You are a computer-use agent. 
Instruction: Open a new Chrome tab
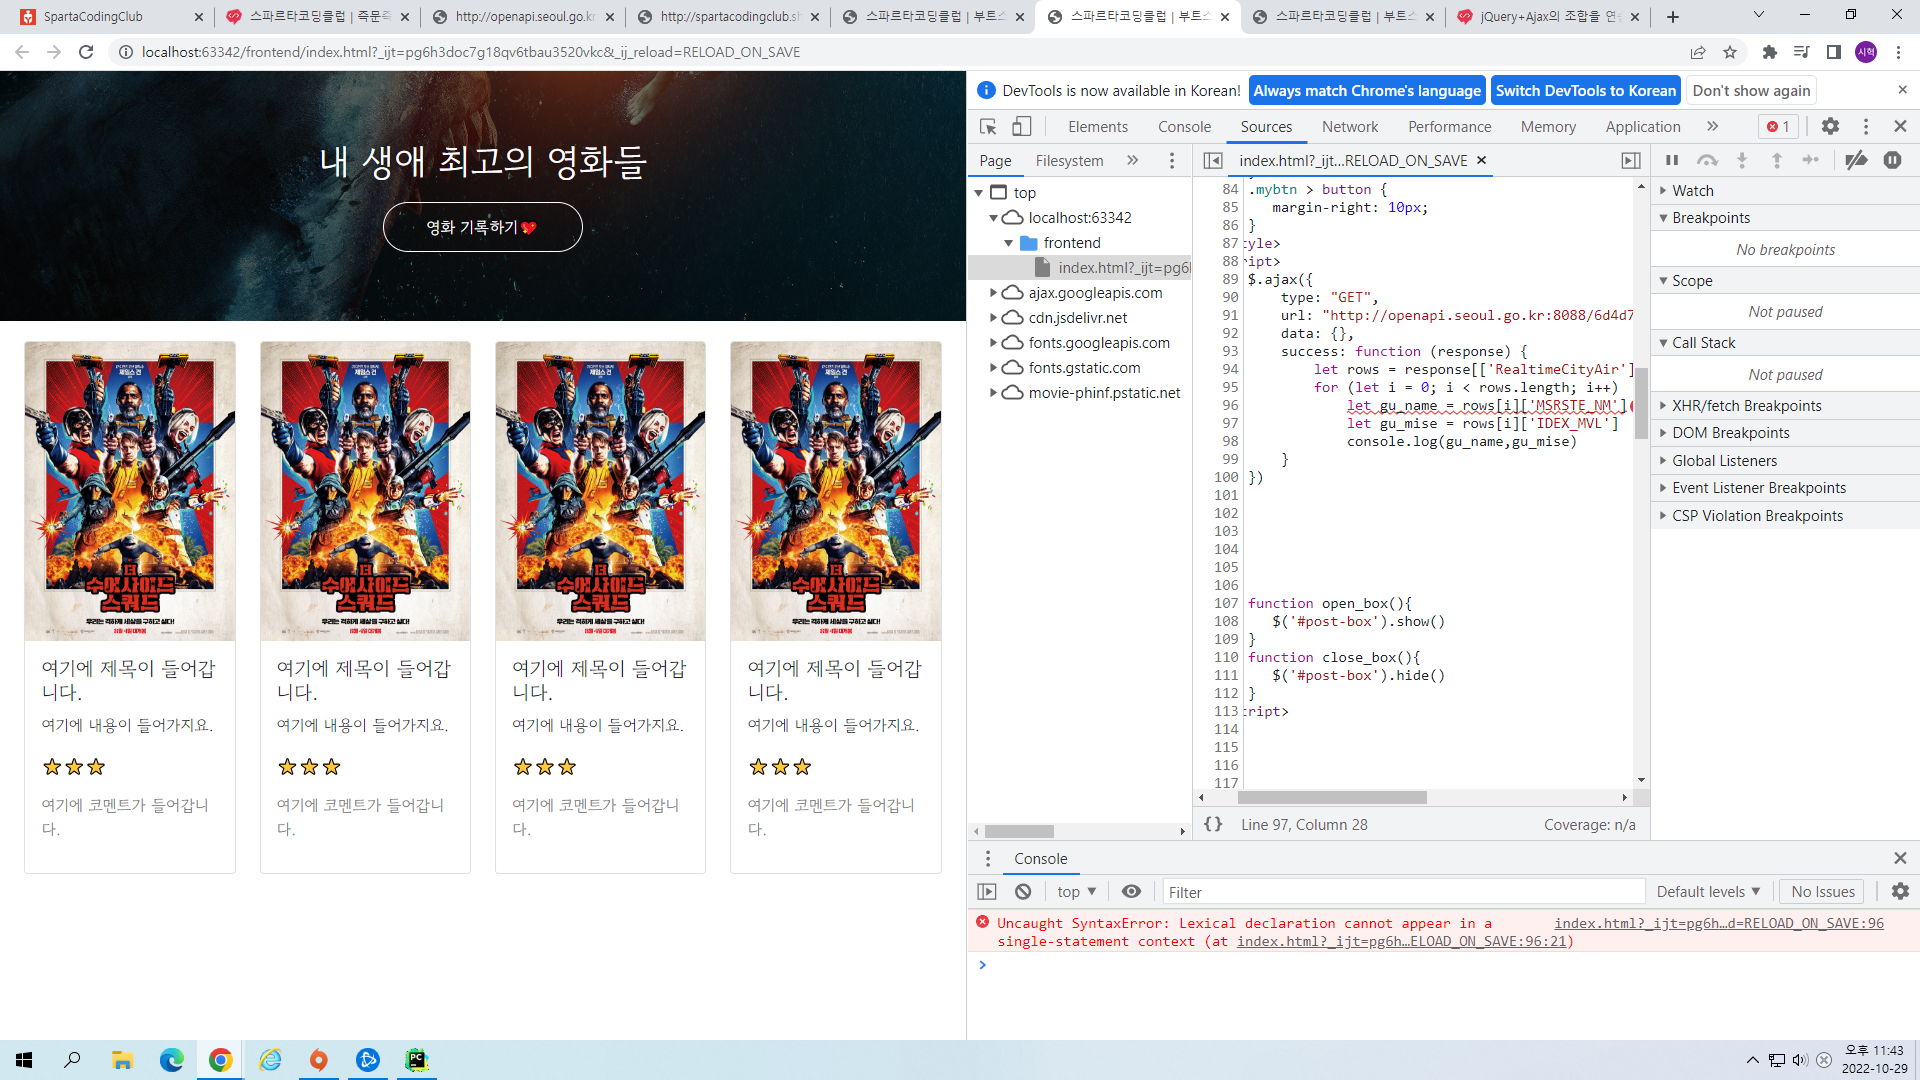(1672, 16)
